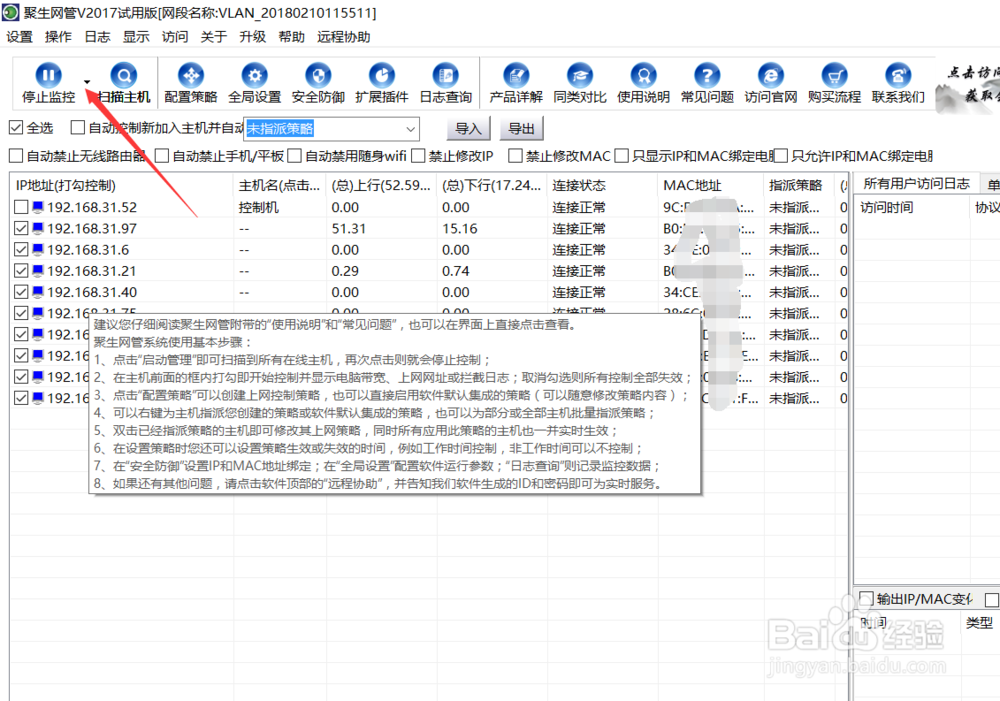Sort by (总)下行 column header
This screenshot has width=1000, height=701.
coord(492,186)
